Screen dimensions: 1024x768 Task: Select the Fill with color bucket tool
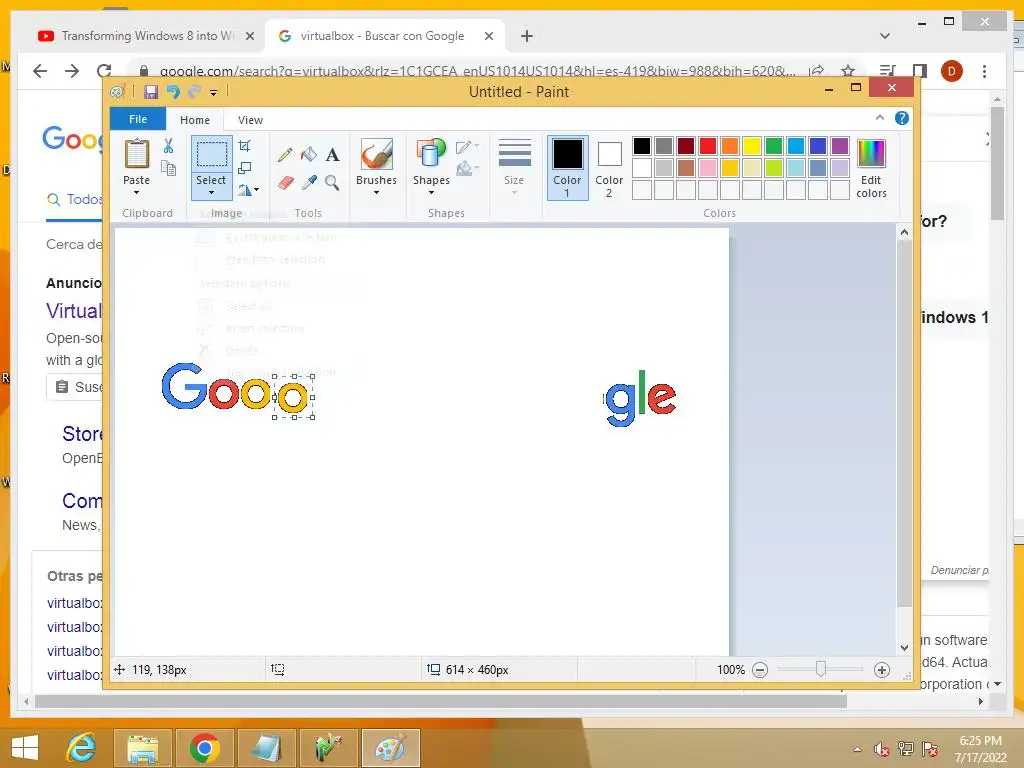(309, 155)
